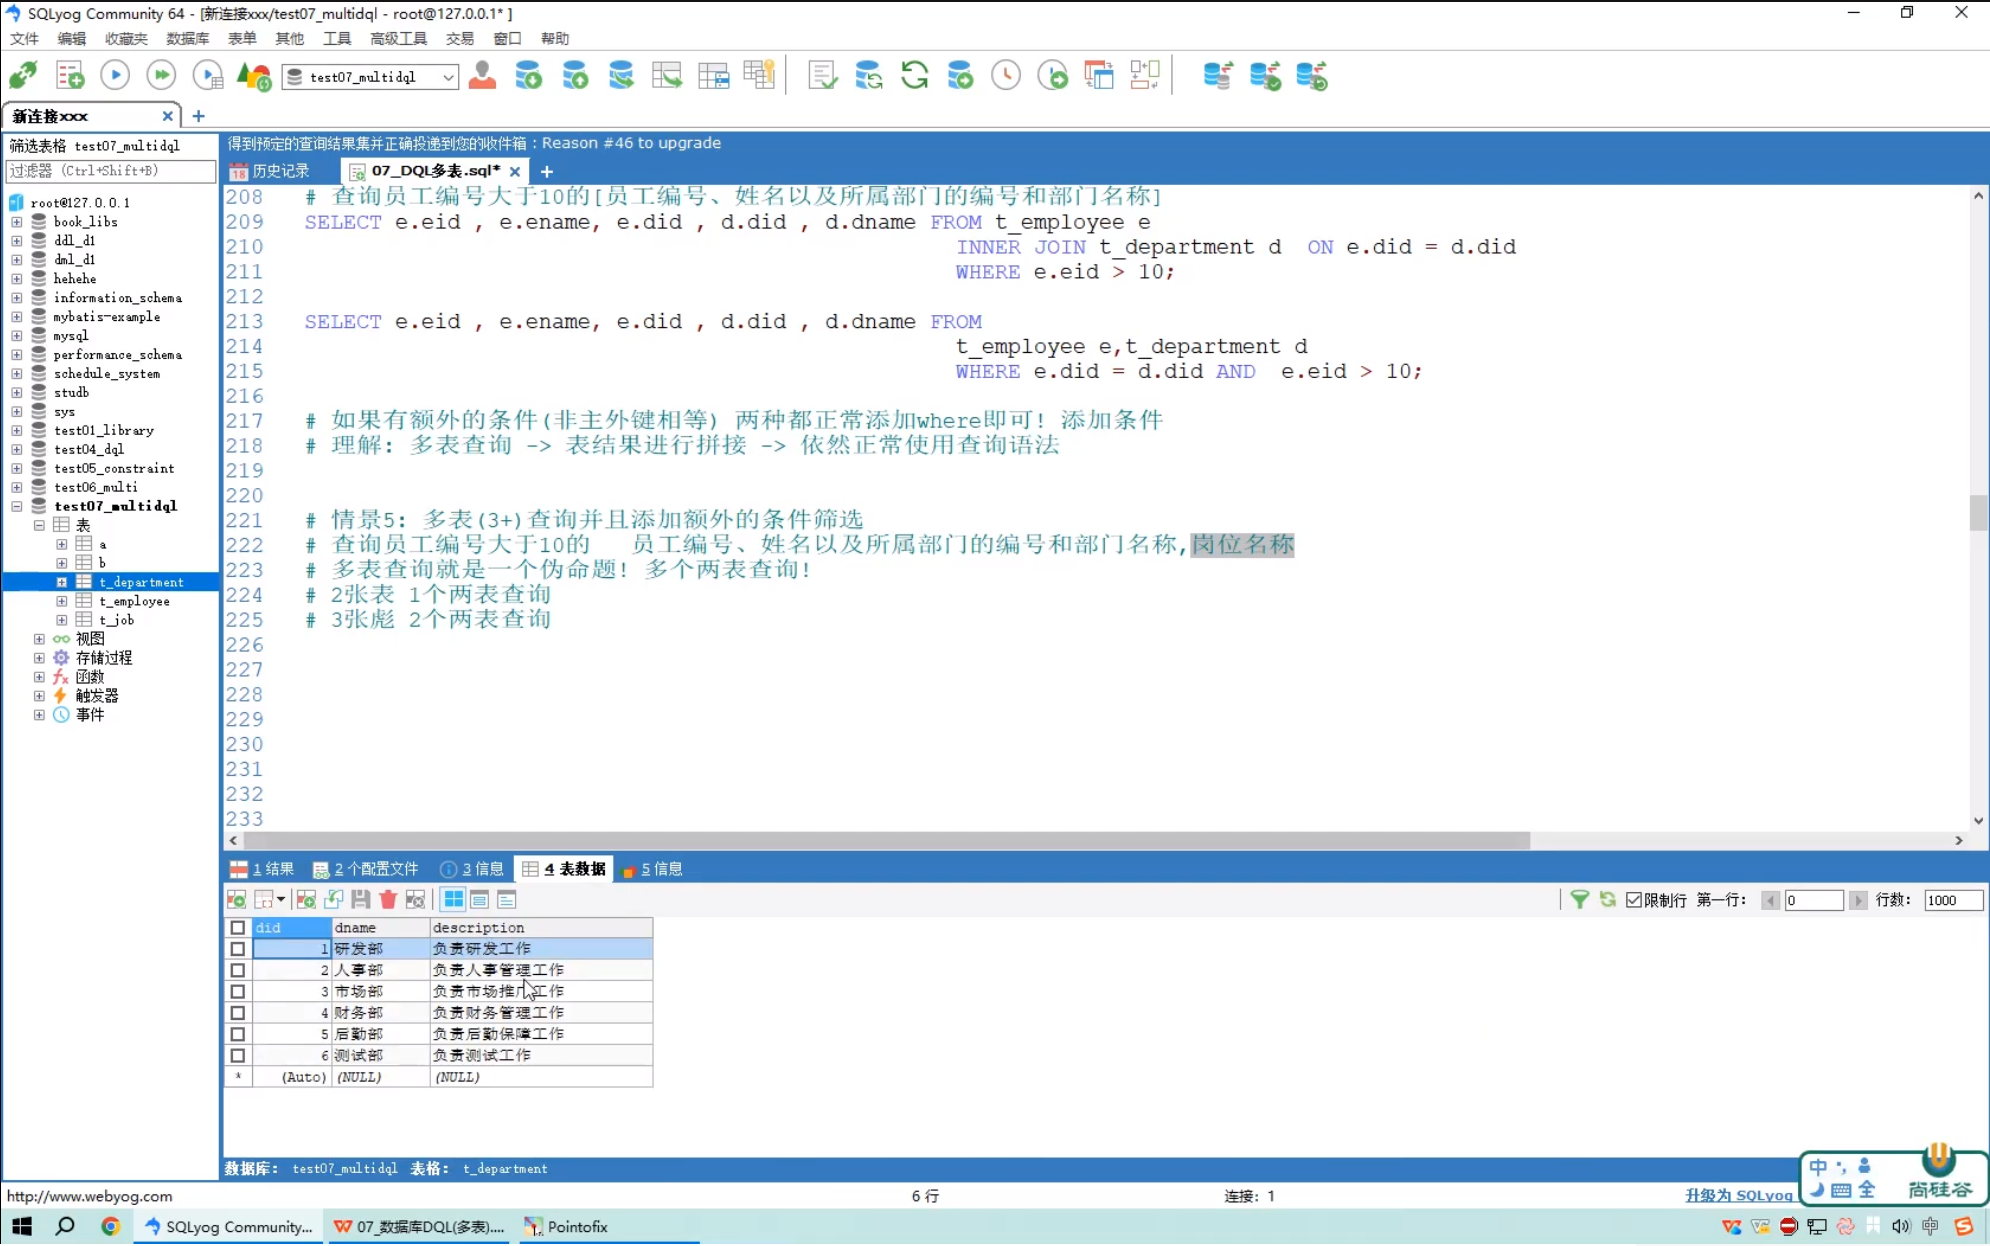The image size is (1990, 1246).
Task: Click the vertical scrollbar thumb of SQL editor
Action: click(1978, 513)
